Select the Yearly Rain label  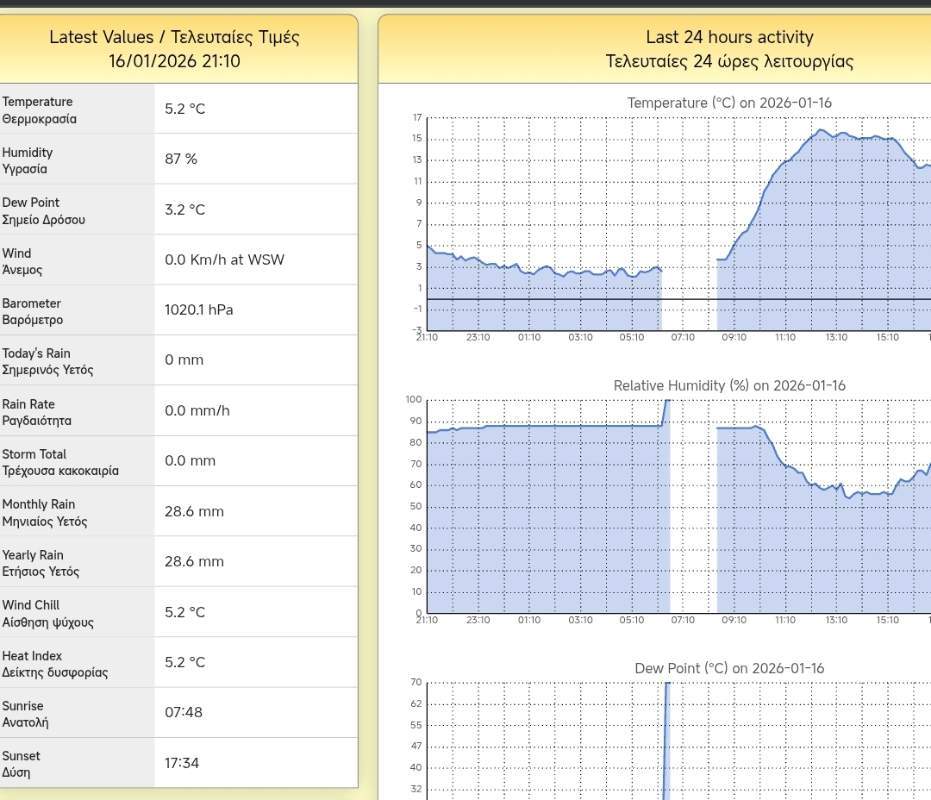click(x=40, y=563)
